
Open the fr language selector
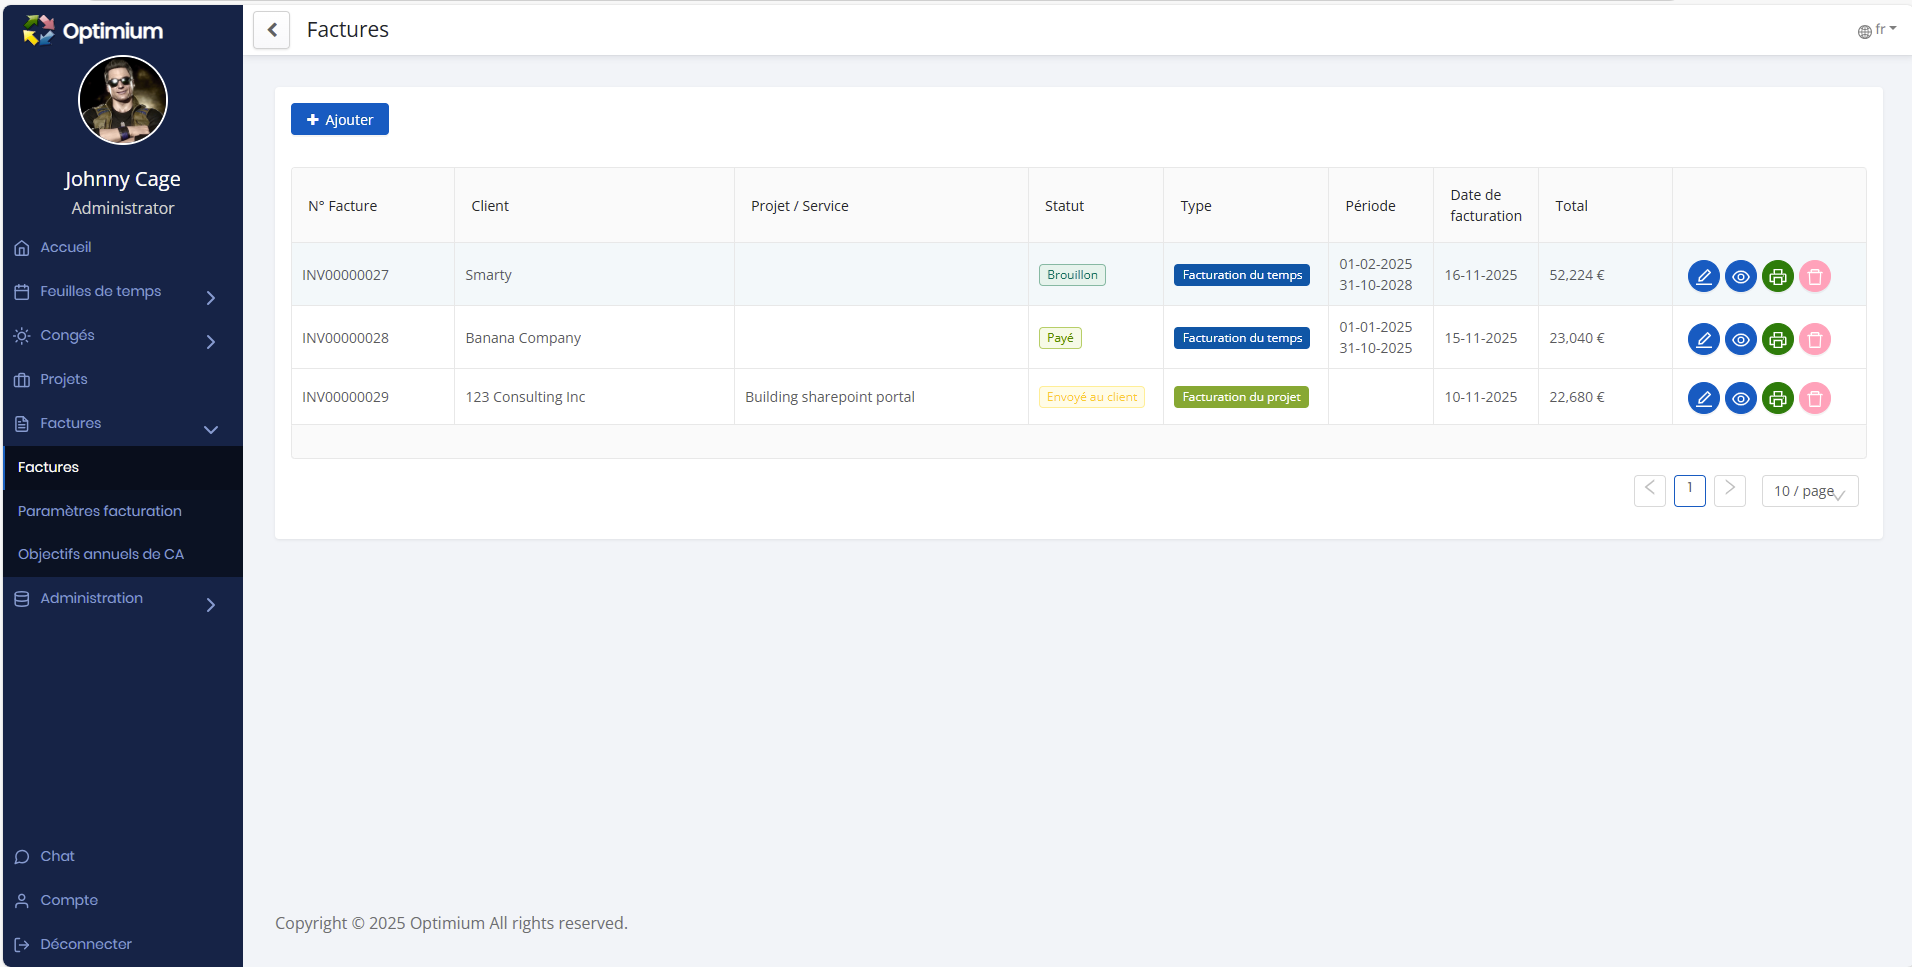pos(1877,30)
